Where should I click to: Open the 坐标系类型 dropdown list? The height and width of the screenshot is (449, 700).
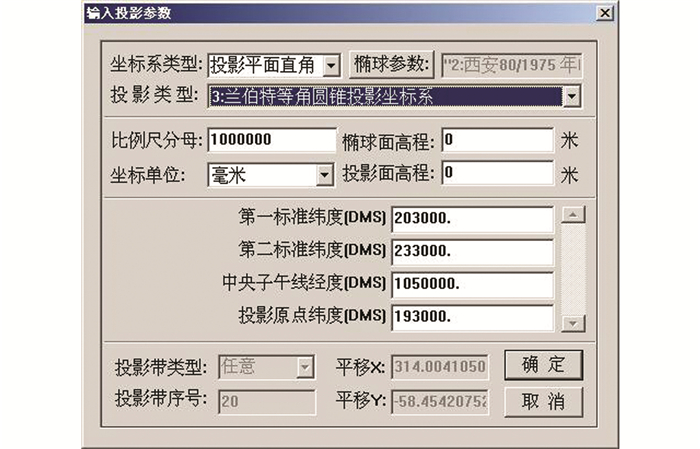coord(332,66)
